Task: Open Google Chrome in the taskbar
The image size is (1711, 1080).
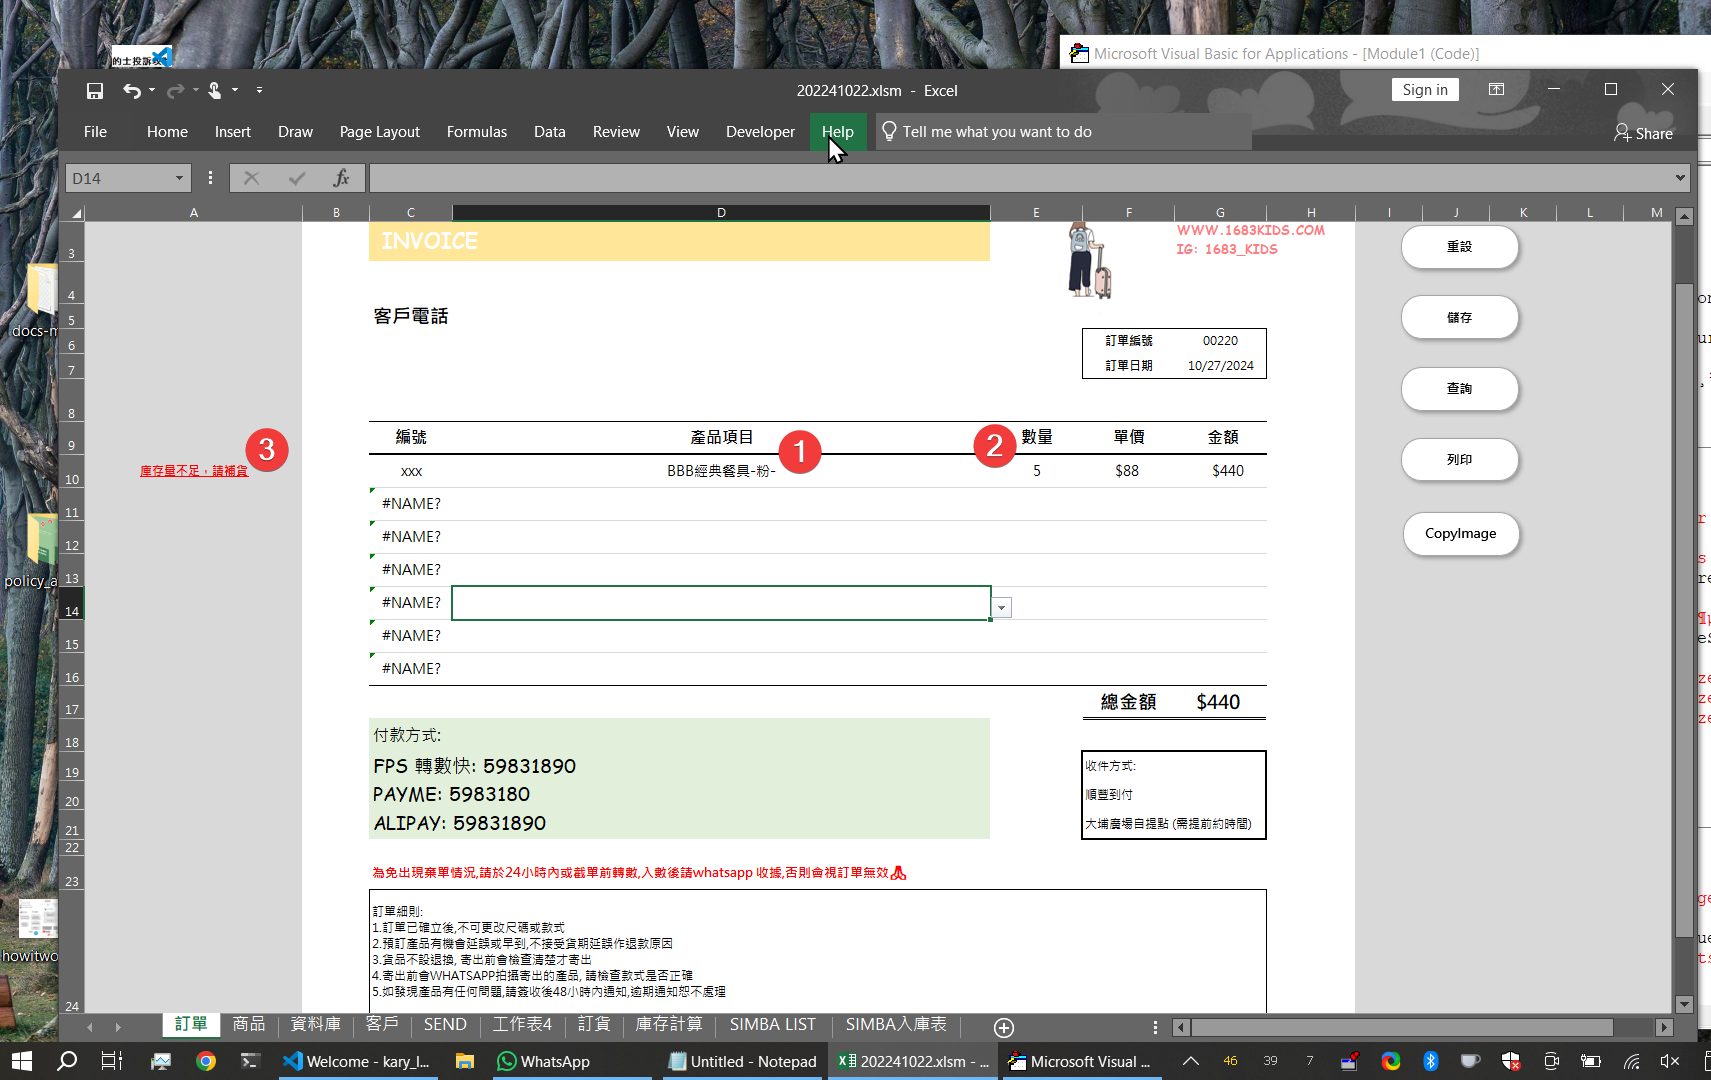Action: (206, 1061)
